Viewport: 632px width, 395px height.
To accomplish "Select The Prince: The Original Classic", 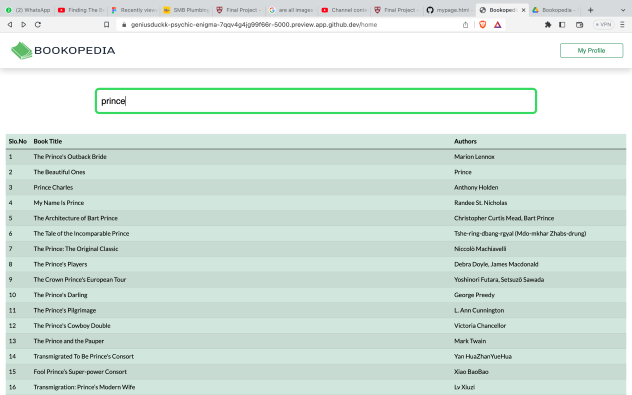I will pyautogui.click(x=76, y=249).
